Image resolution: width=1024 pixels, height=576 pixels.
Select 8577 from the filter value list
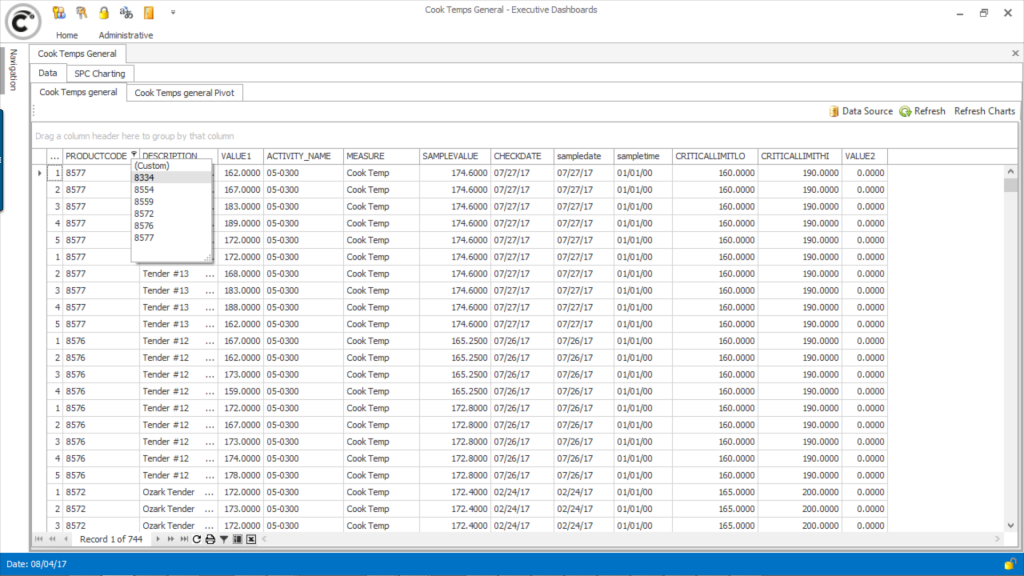click(x=146, y=238)
